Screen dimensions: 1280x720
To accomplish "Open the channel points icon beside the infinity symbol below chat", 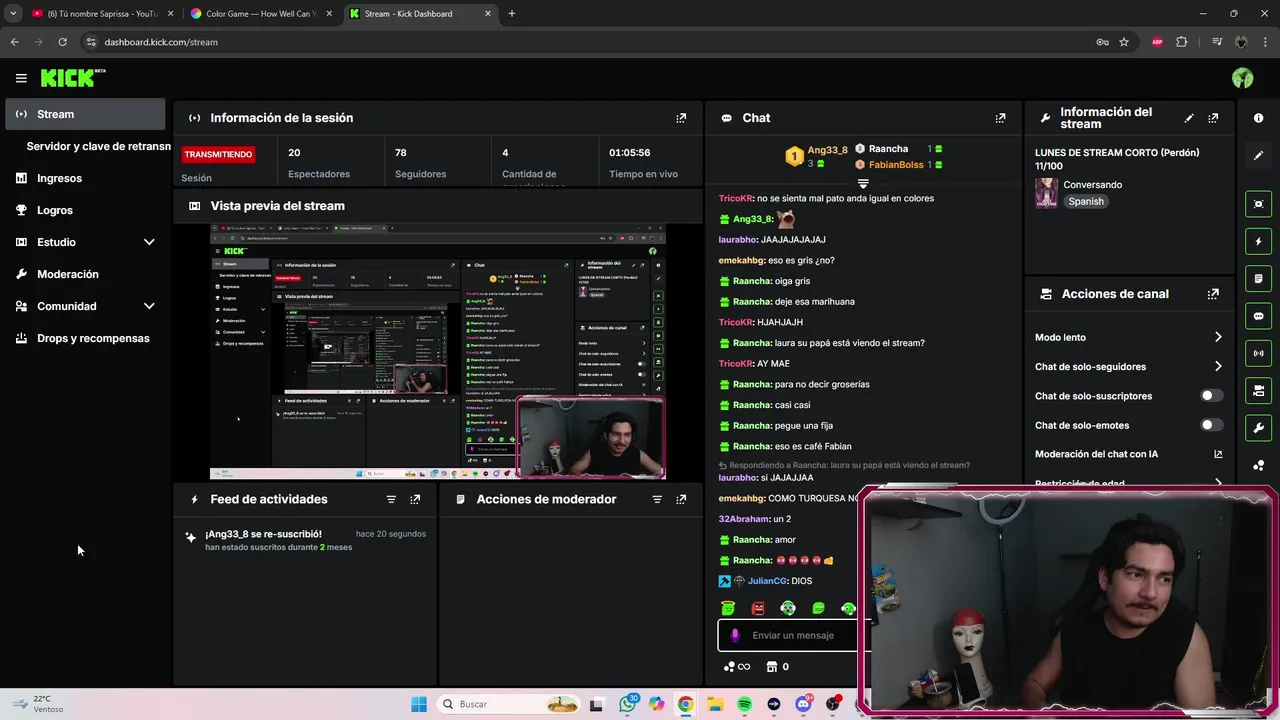I will [x=729, y=667].
